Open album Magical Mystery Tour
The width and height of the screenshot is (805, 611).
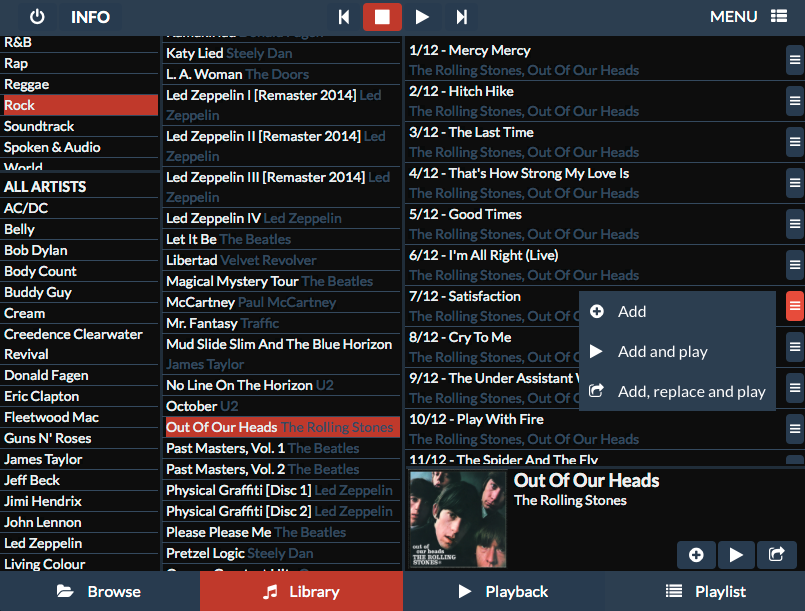coord(281,281)
